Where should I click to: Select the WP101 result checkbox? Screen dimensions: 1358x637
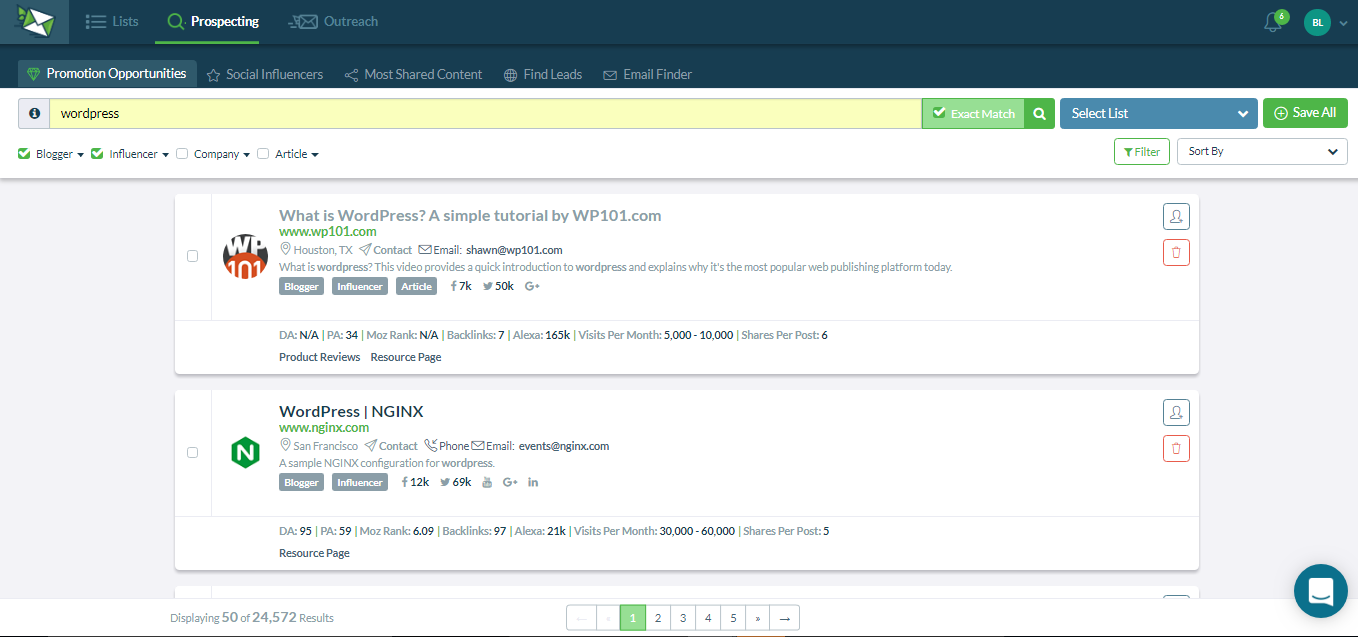(193, 256)
